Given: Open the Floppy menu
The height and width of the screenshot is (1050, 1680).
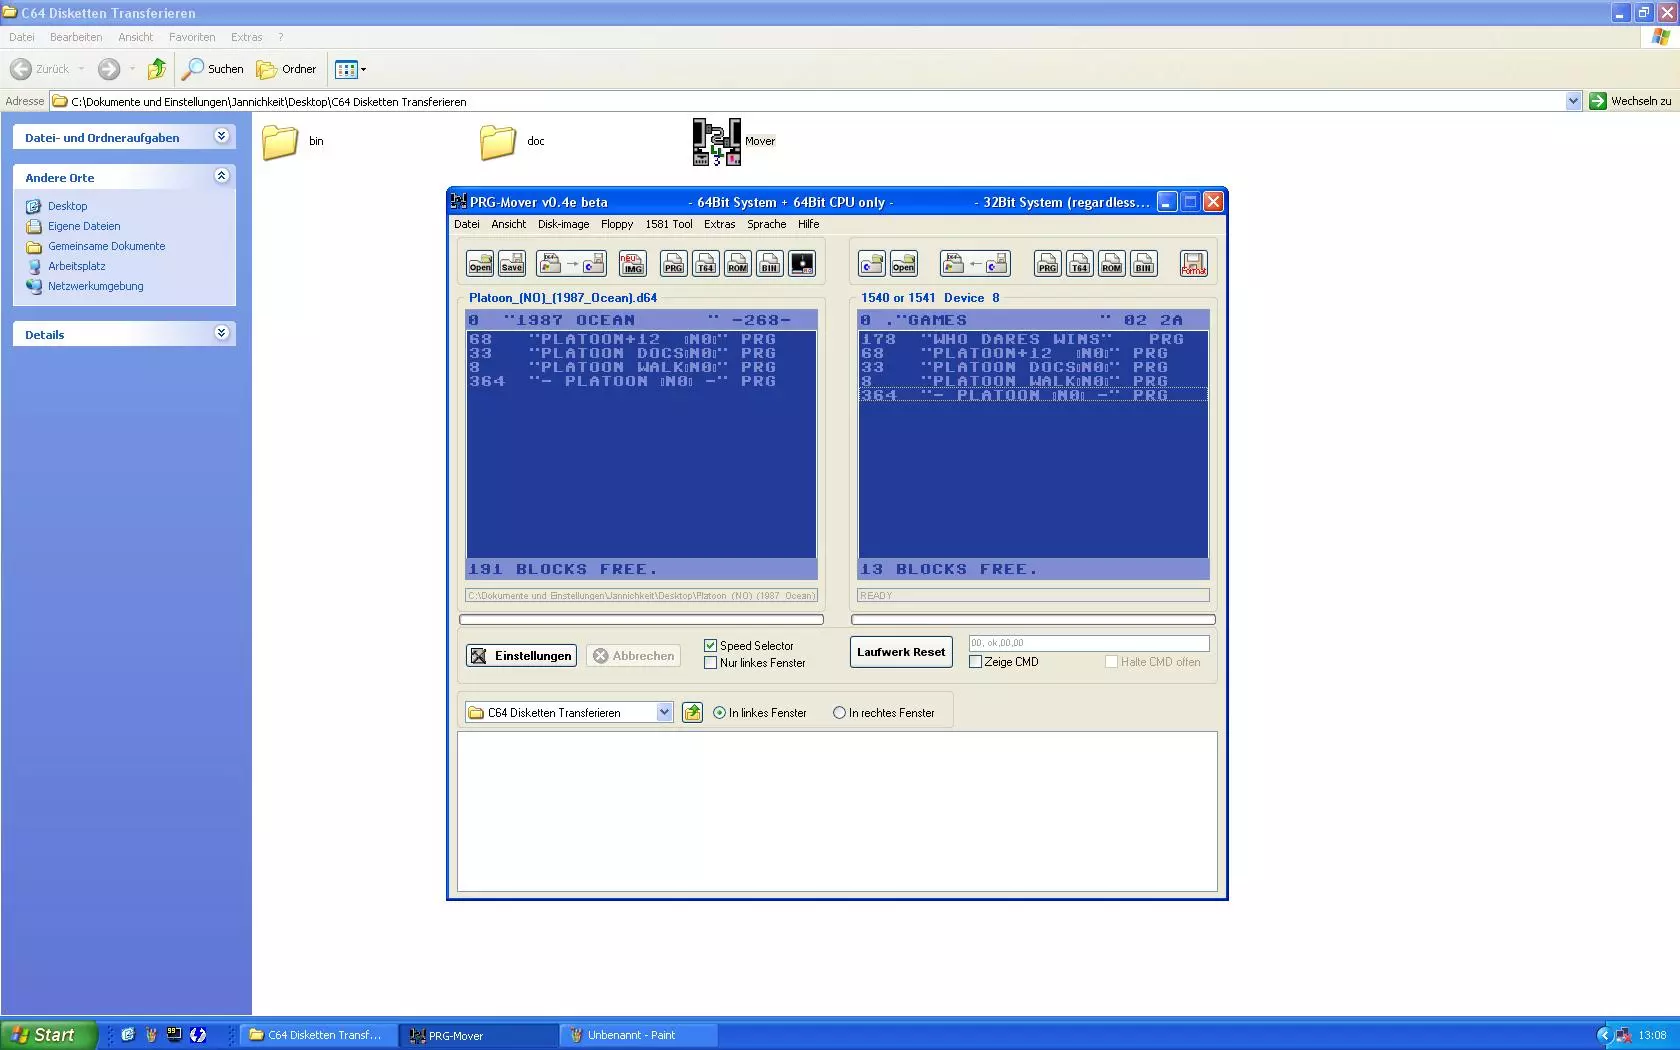Looking at the screenshot, I should pos(617,224).
